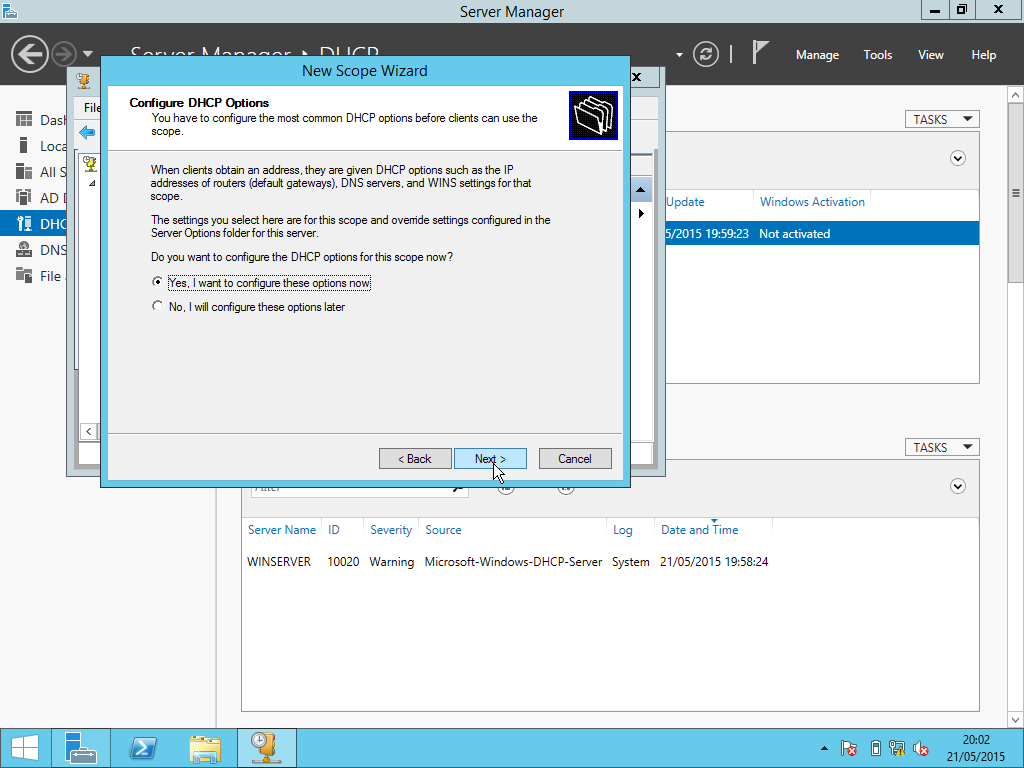Sort events by Server Name column
This screenshot has height=768, width=1024.
281,530
